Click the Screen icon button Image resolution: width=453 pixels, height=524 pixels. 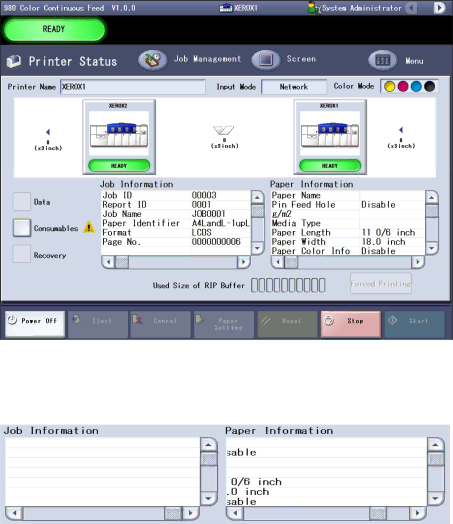point(266,60)
